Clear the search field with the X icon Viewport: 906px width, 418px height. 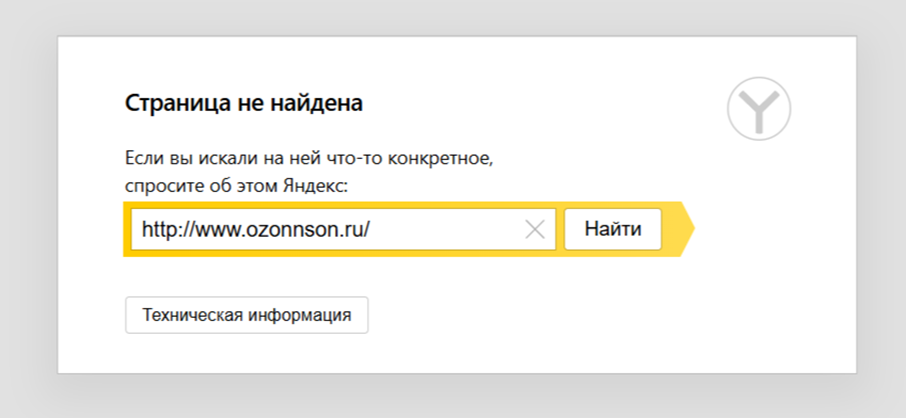535,230
